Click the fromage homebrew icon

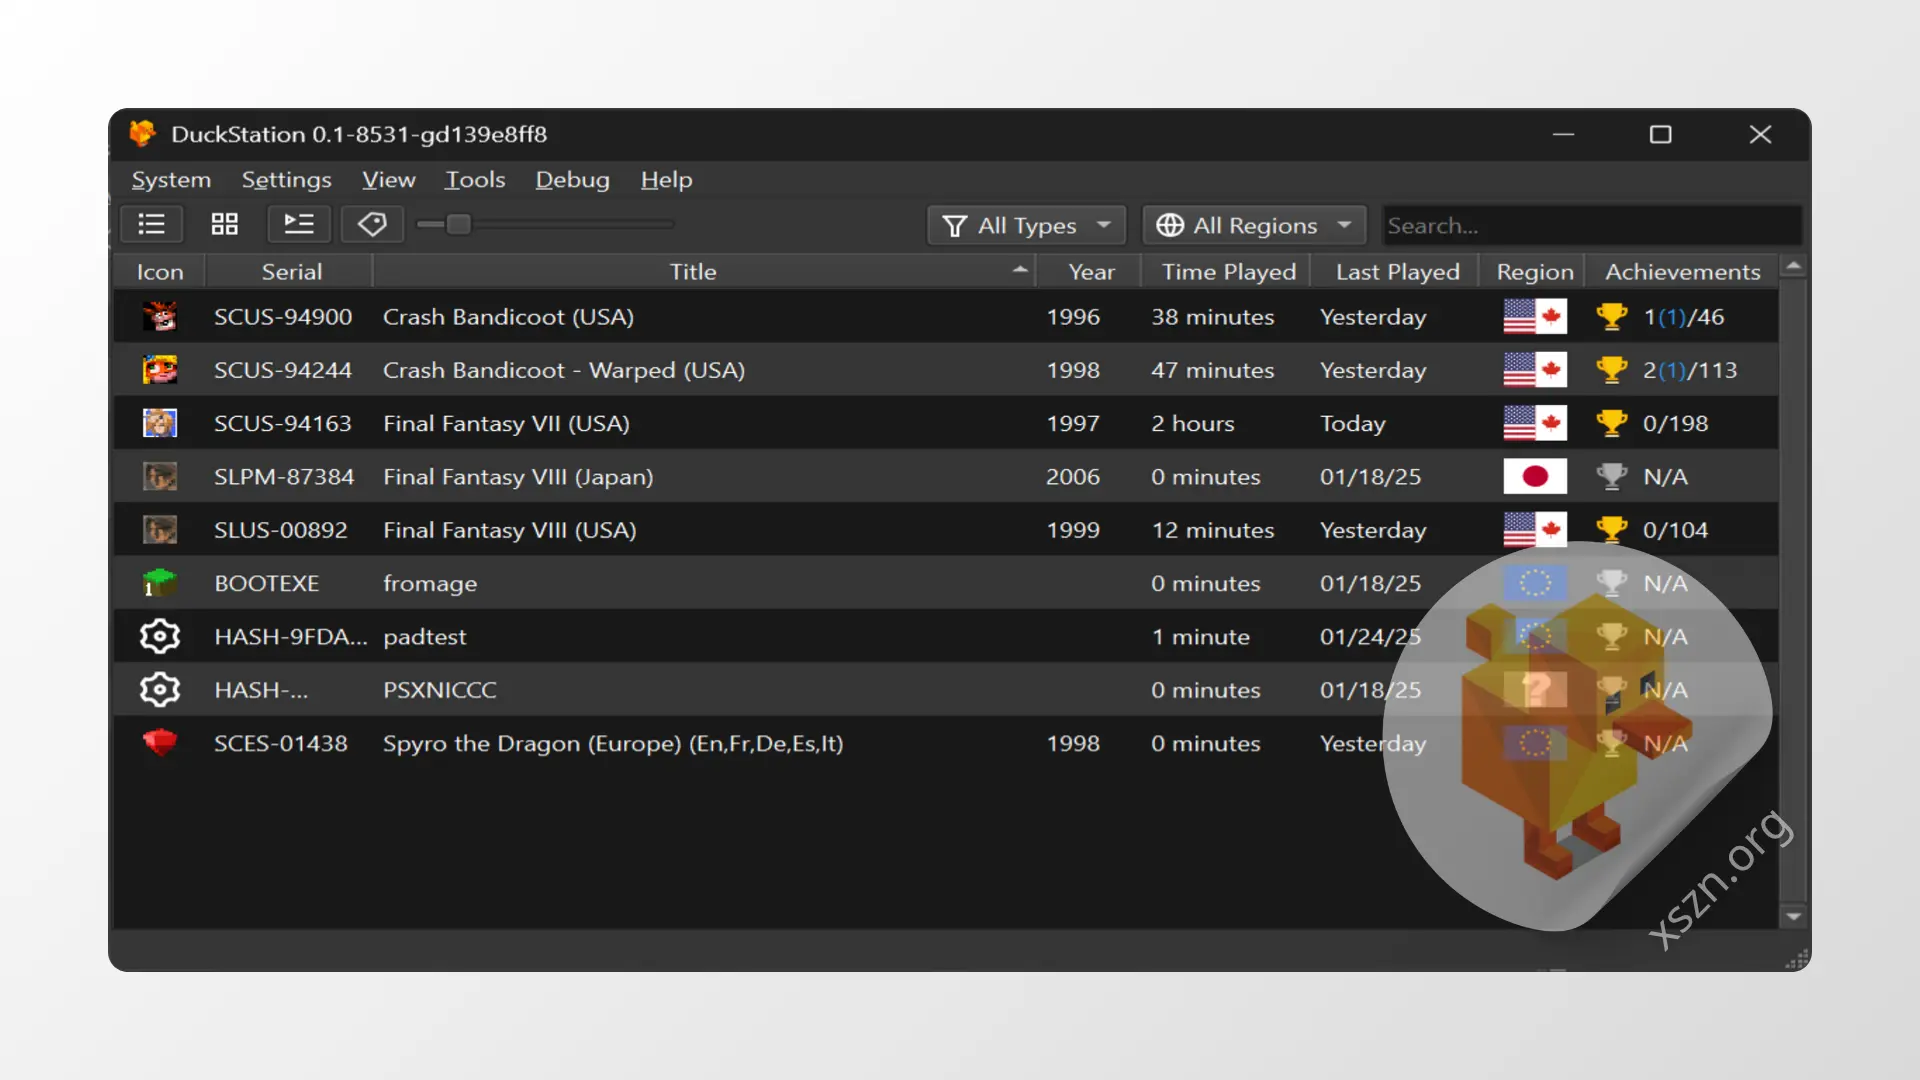point(160,583)
